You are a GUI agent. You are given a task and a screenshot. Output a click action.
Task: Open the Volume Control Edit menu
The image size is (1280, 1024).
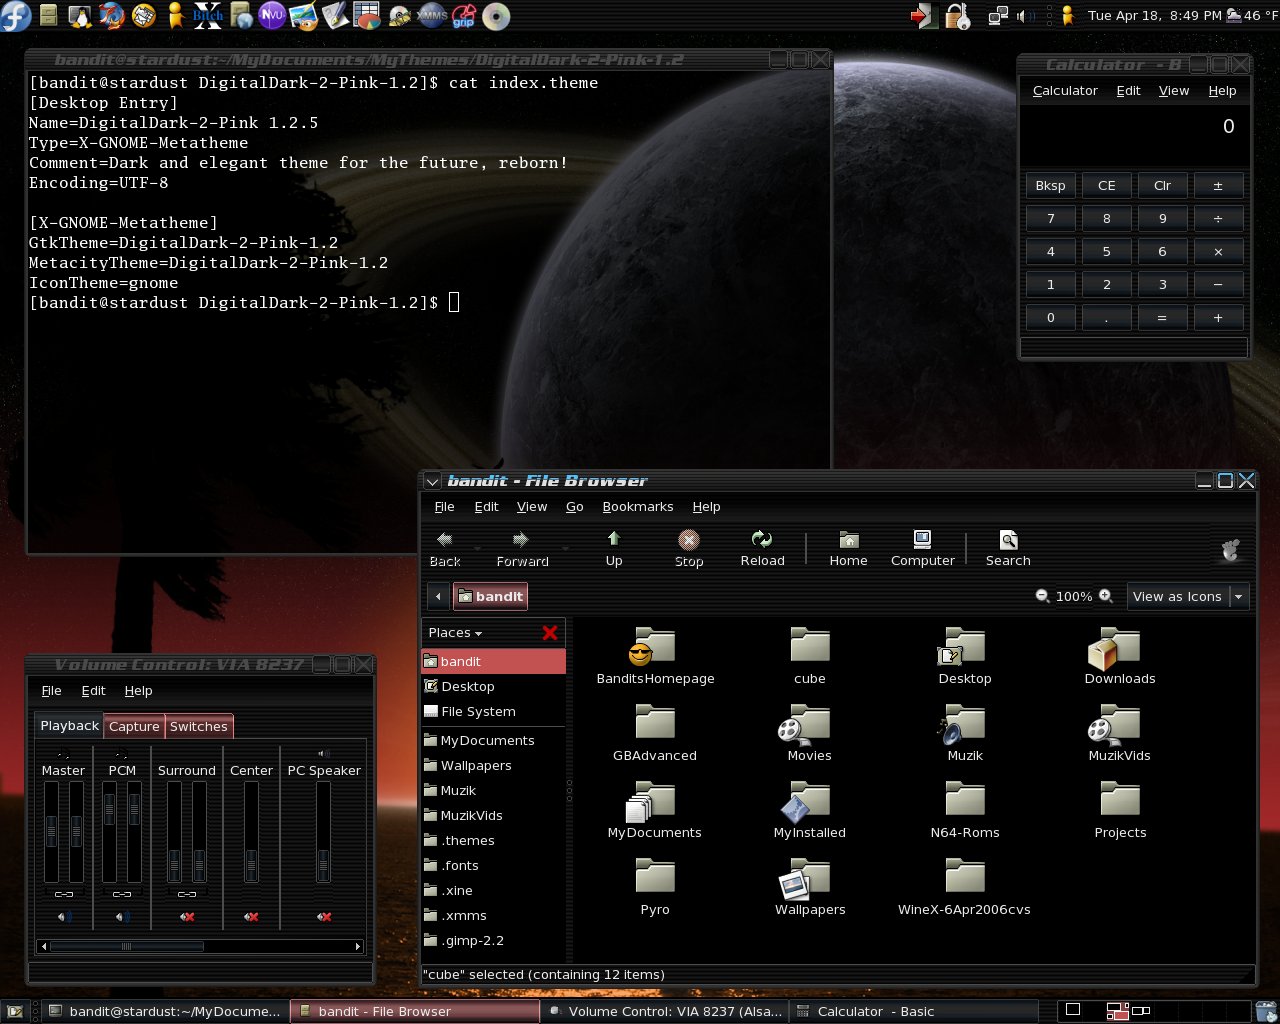tap(93, 691)
